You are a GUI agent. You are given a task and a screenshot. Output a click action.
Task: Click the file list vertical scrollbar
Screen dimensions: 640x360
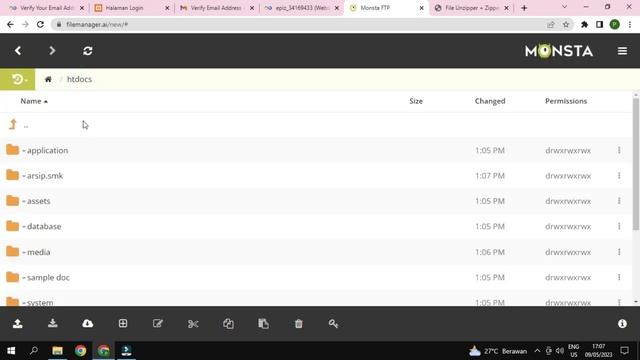(636, 163)
